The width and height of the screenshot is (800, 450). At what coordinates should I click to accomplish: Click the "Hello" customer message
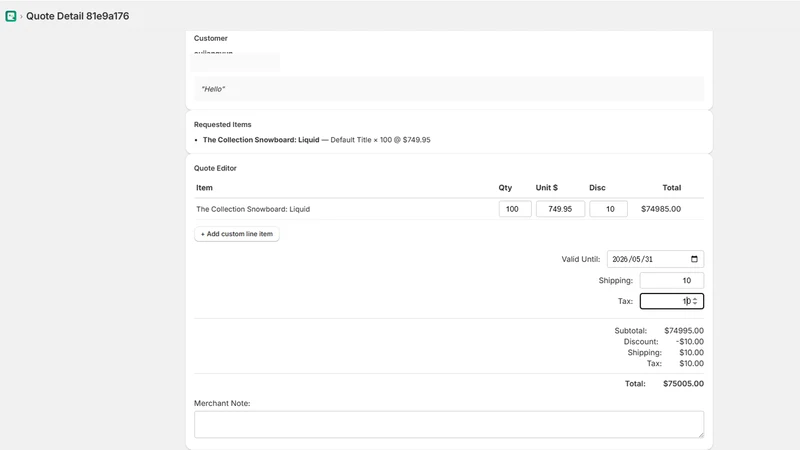[213, 89]
